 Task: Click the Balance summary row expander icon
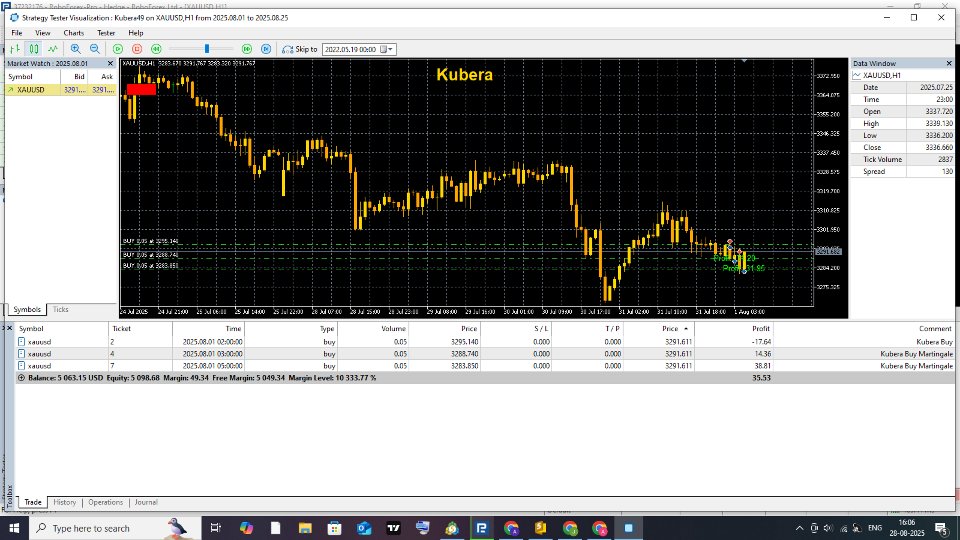point(21,378)
